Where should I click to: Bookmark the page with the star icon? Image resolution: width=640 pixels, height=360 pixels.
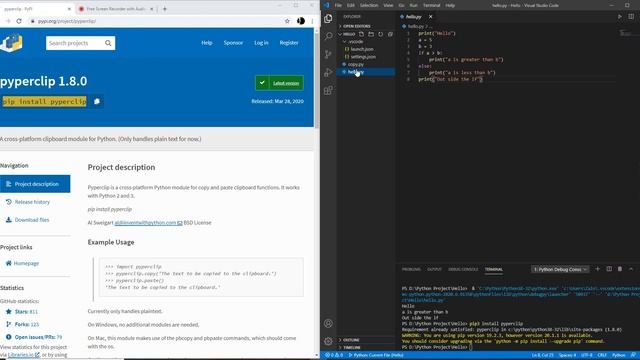287,21
